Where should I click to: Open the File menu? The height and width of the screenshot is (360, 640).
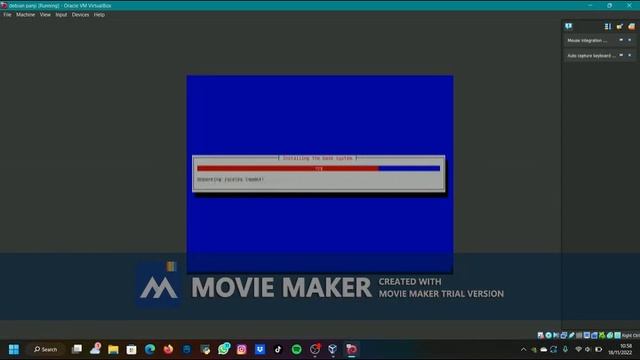(7, 15)
